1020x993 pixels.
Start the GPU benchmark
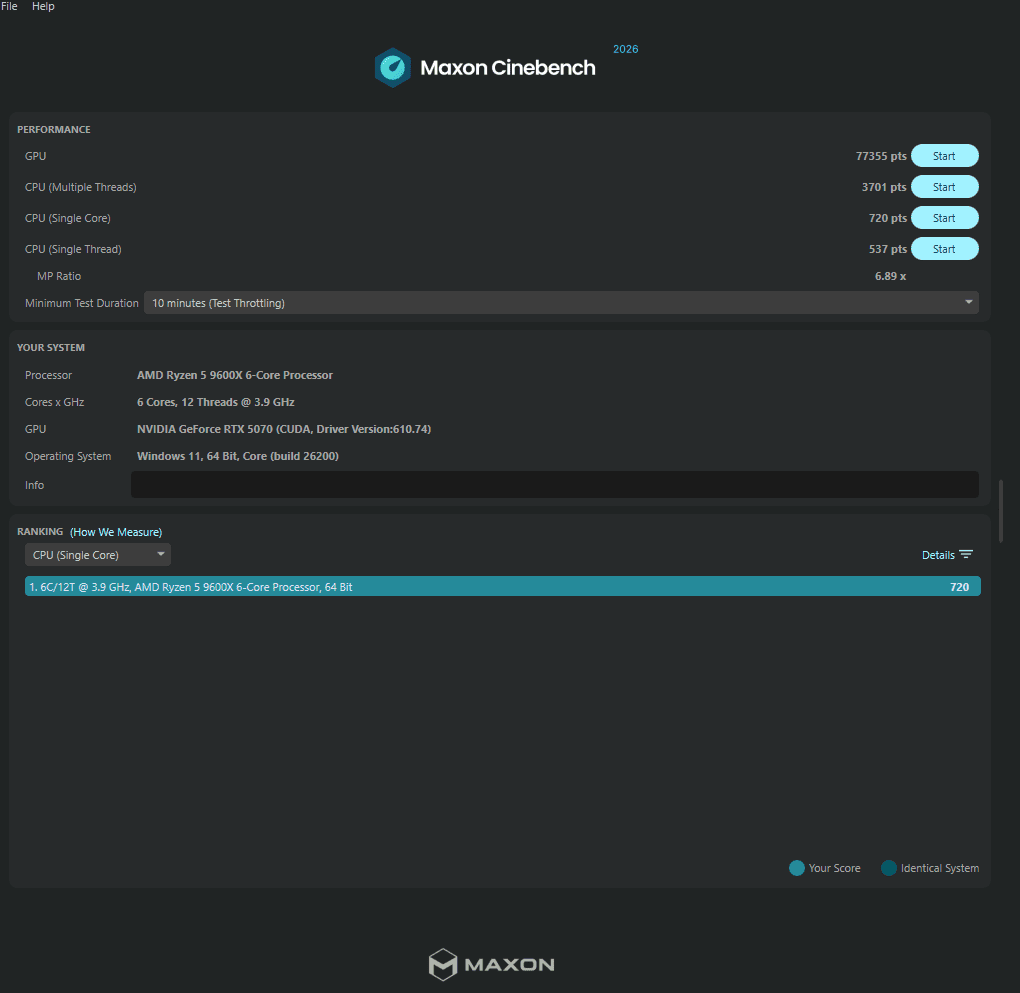[944, 156]
